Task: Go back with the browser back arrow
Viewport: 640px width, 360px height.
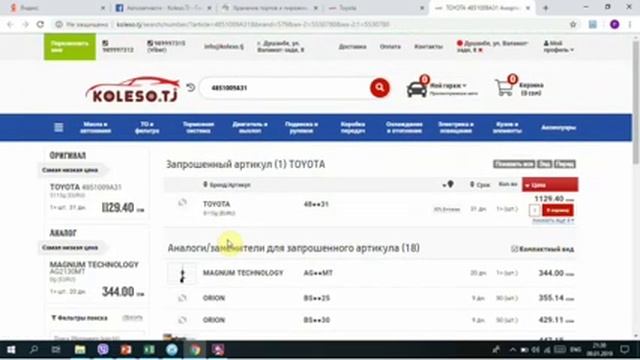Action: 10,24
